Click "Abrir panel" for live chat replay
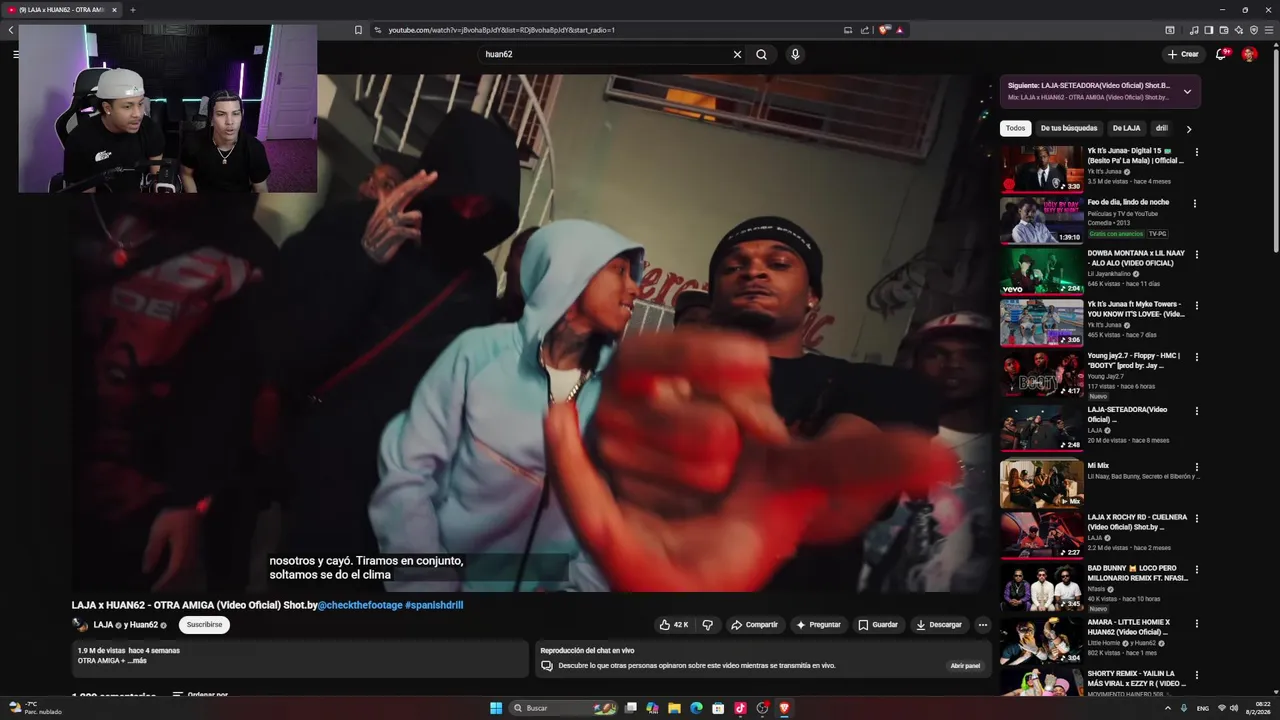This screenshot has height=720, width=1280. (965, 666)
